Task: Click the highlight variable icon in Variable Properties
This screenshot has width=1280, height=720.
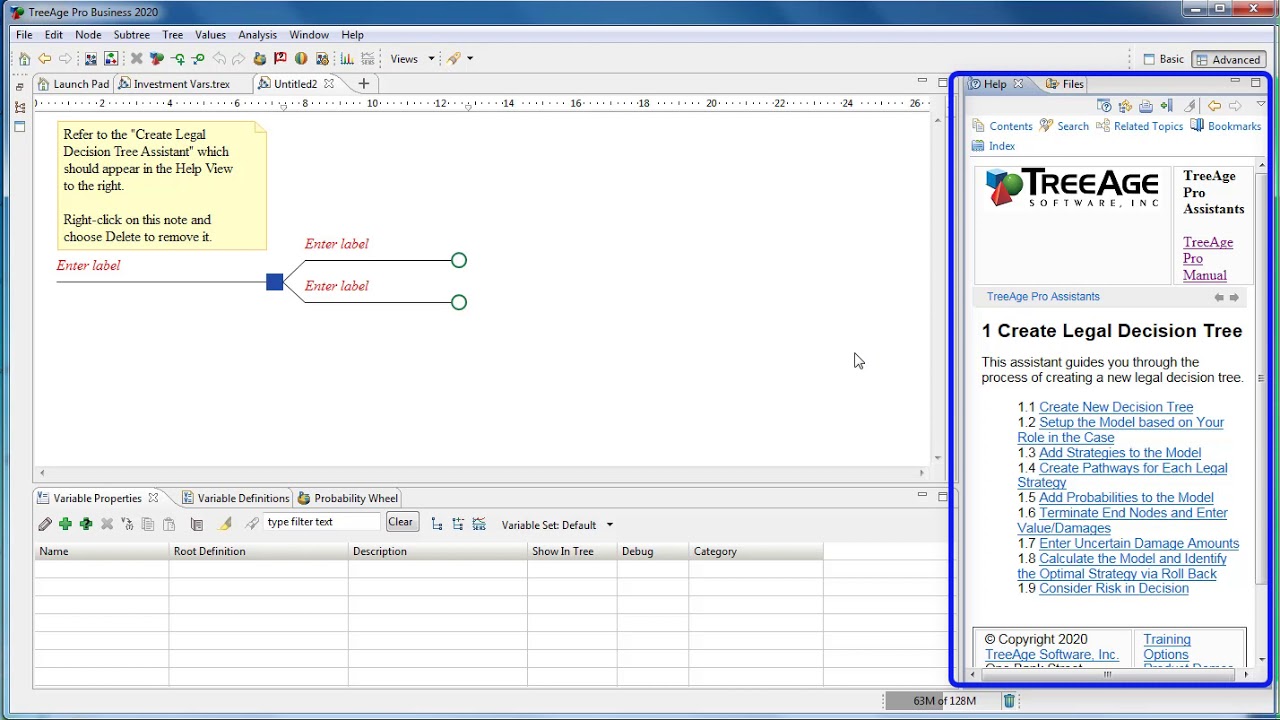Action: point(226,524)
